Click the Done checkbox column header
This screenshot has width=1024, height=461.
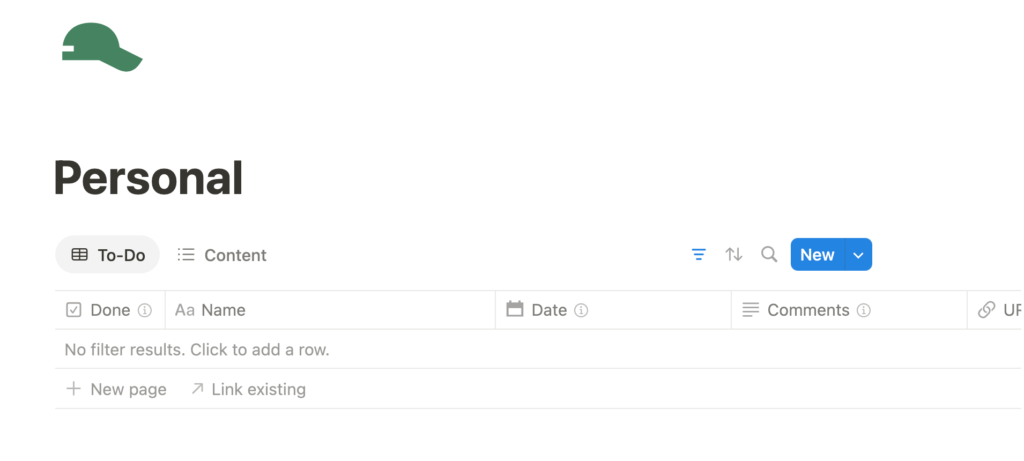point(98,310)
